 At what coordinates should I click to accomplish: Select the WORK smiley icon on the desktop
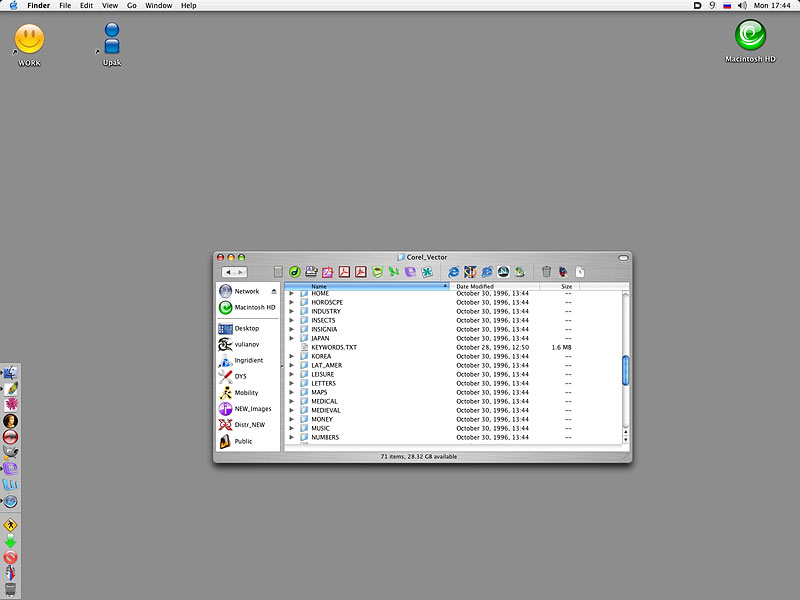tap(29, 39)
